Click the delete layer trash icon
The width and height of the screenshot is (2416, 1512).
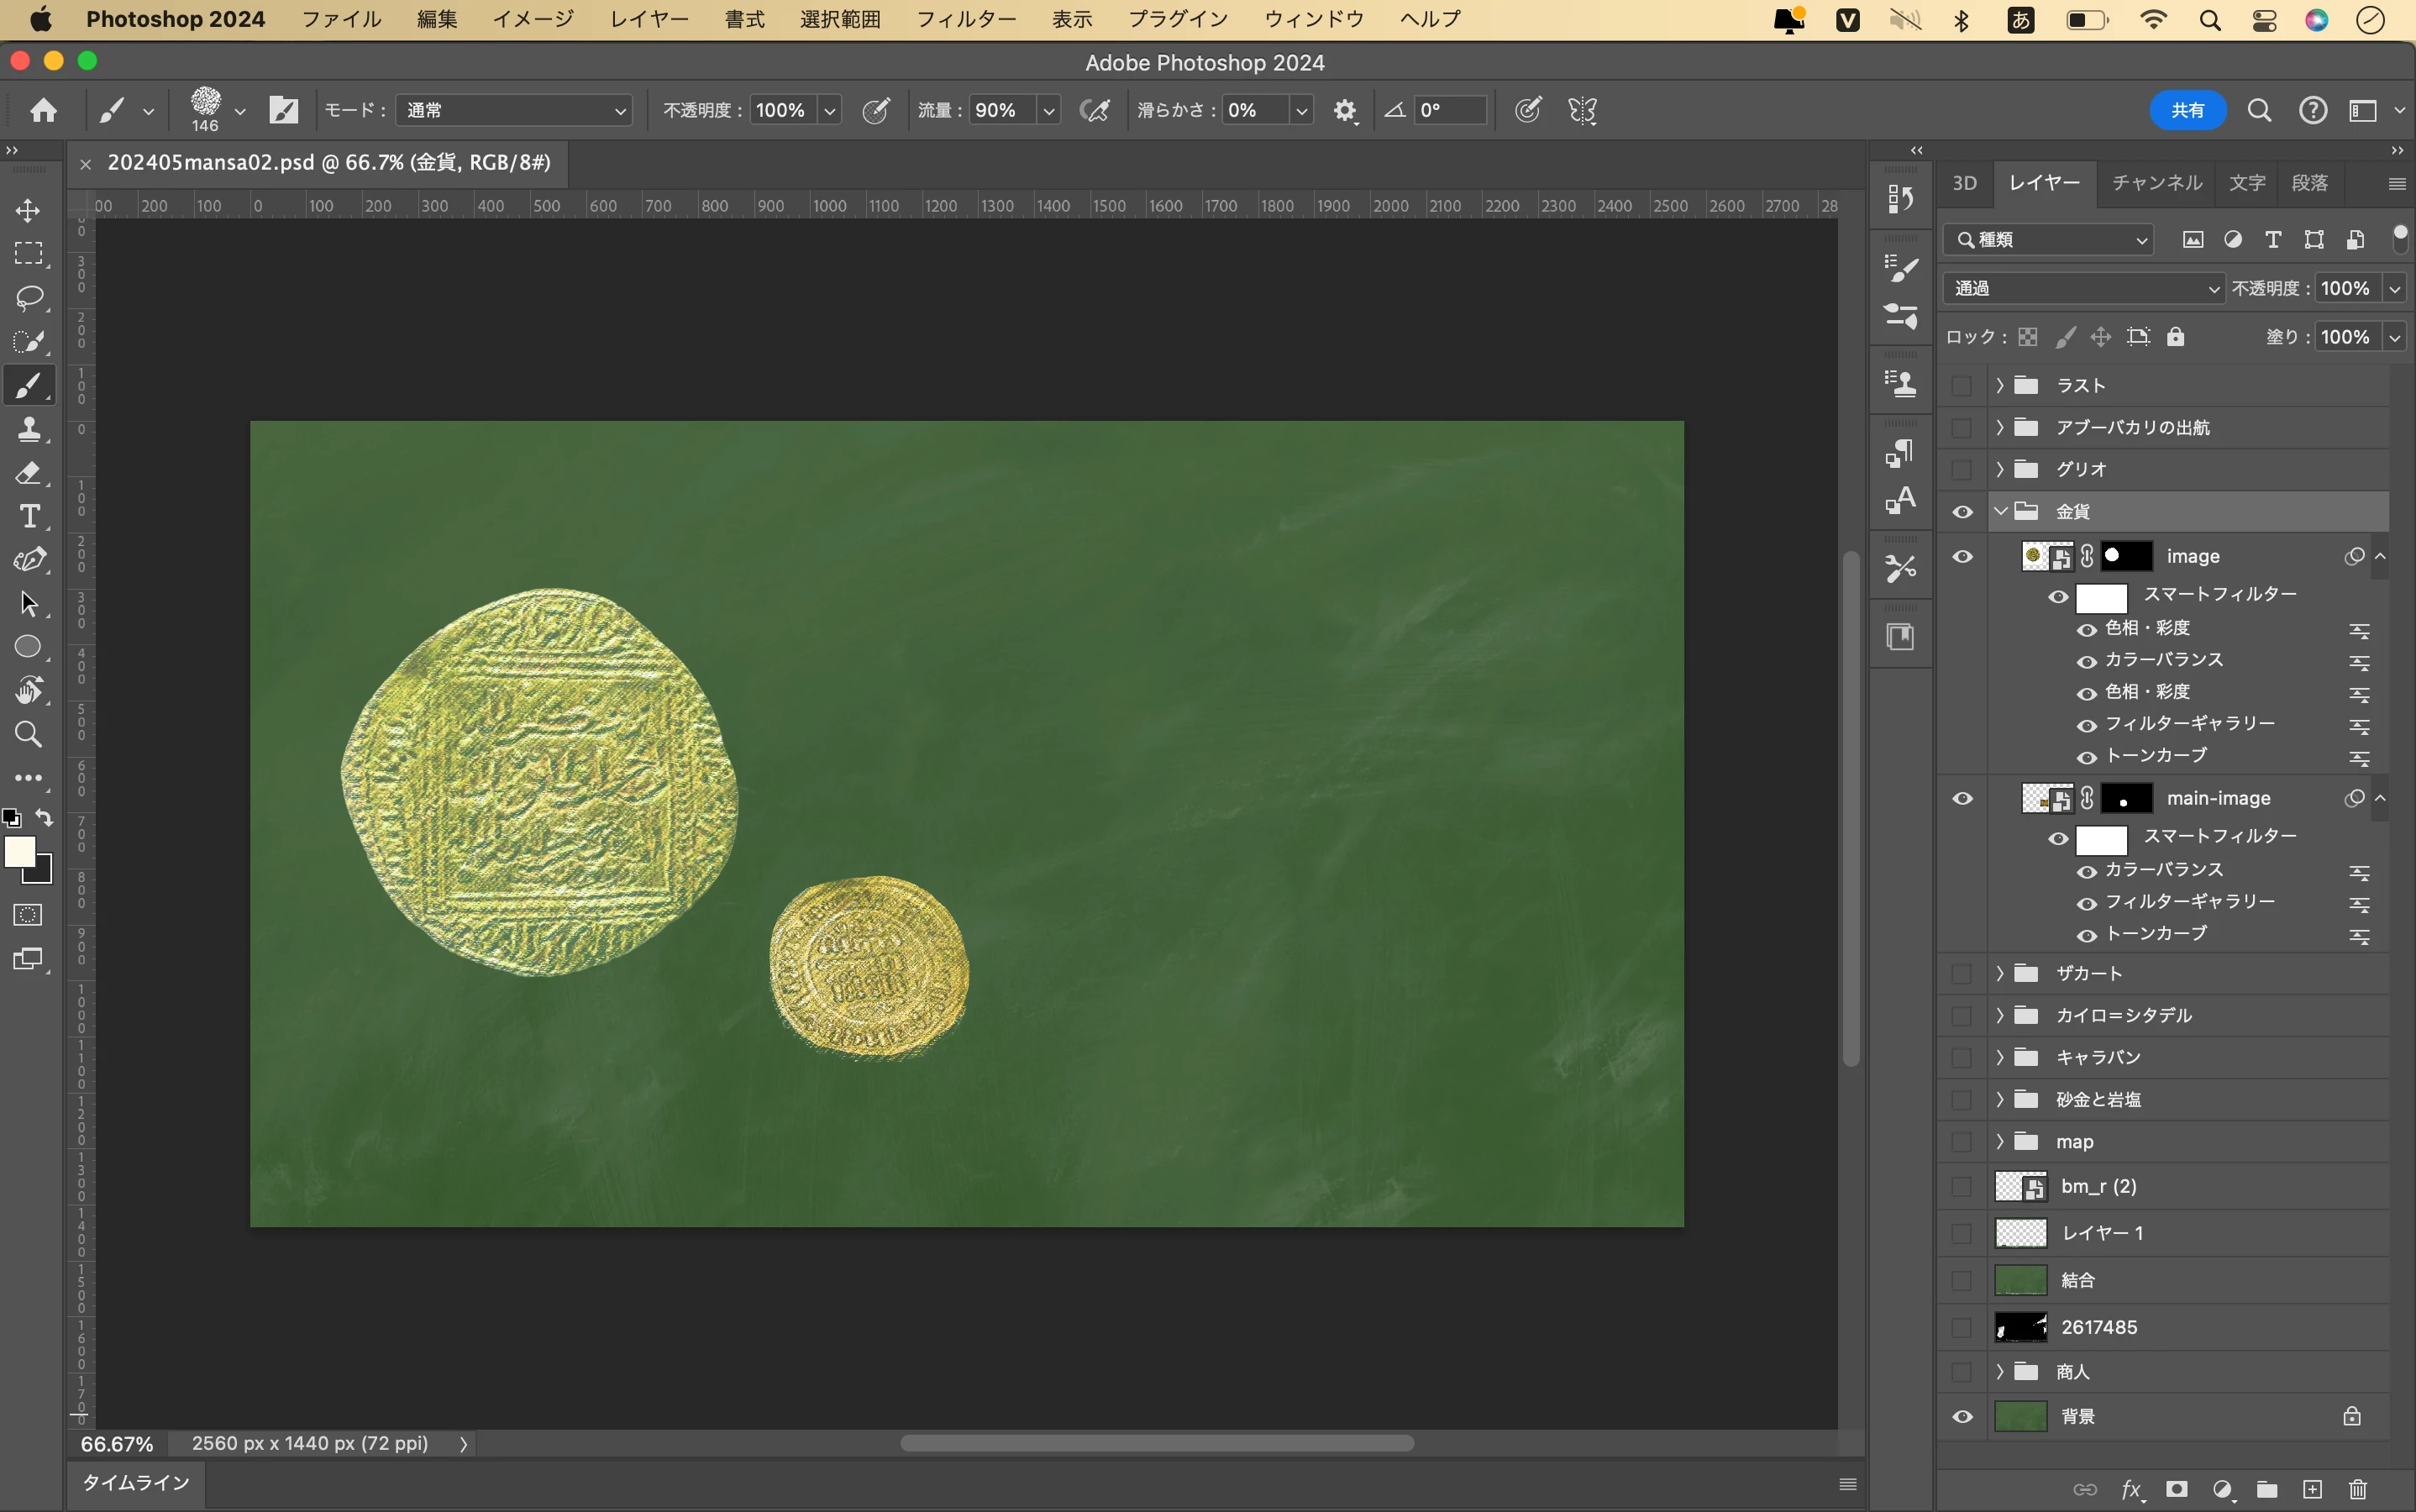click(x=2357, y=1489)
